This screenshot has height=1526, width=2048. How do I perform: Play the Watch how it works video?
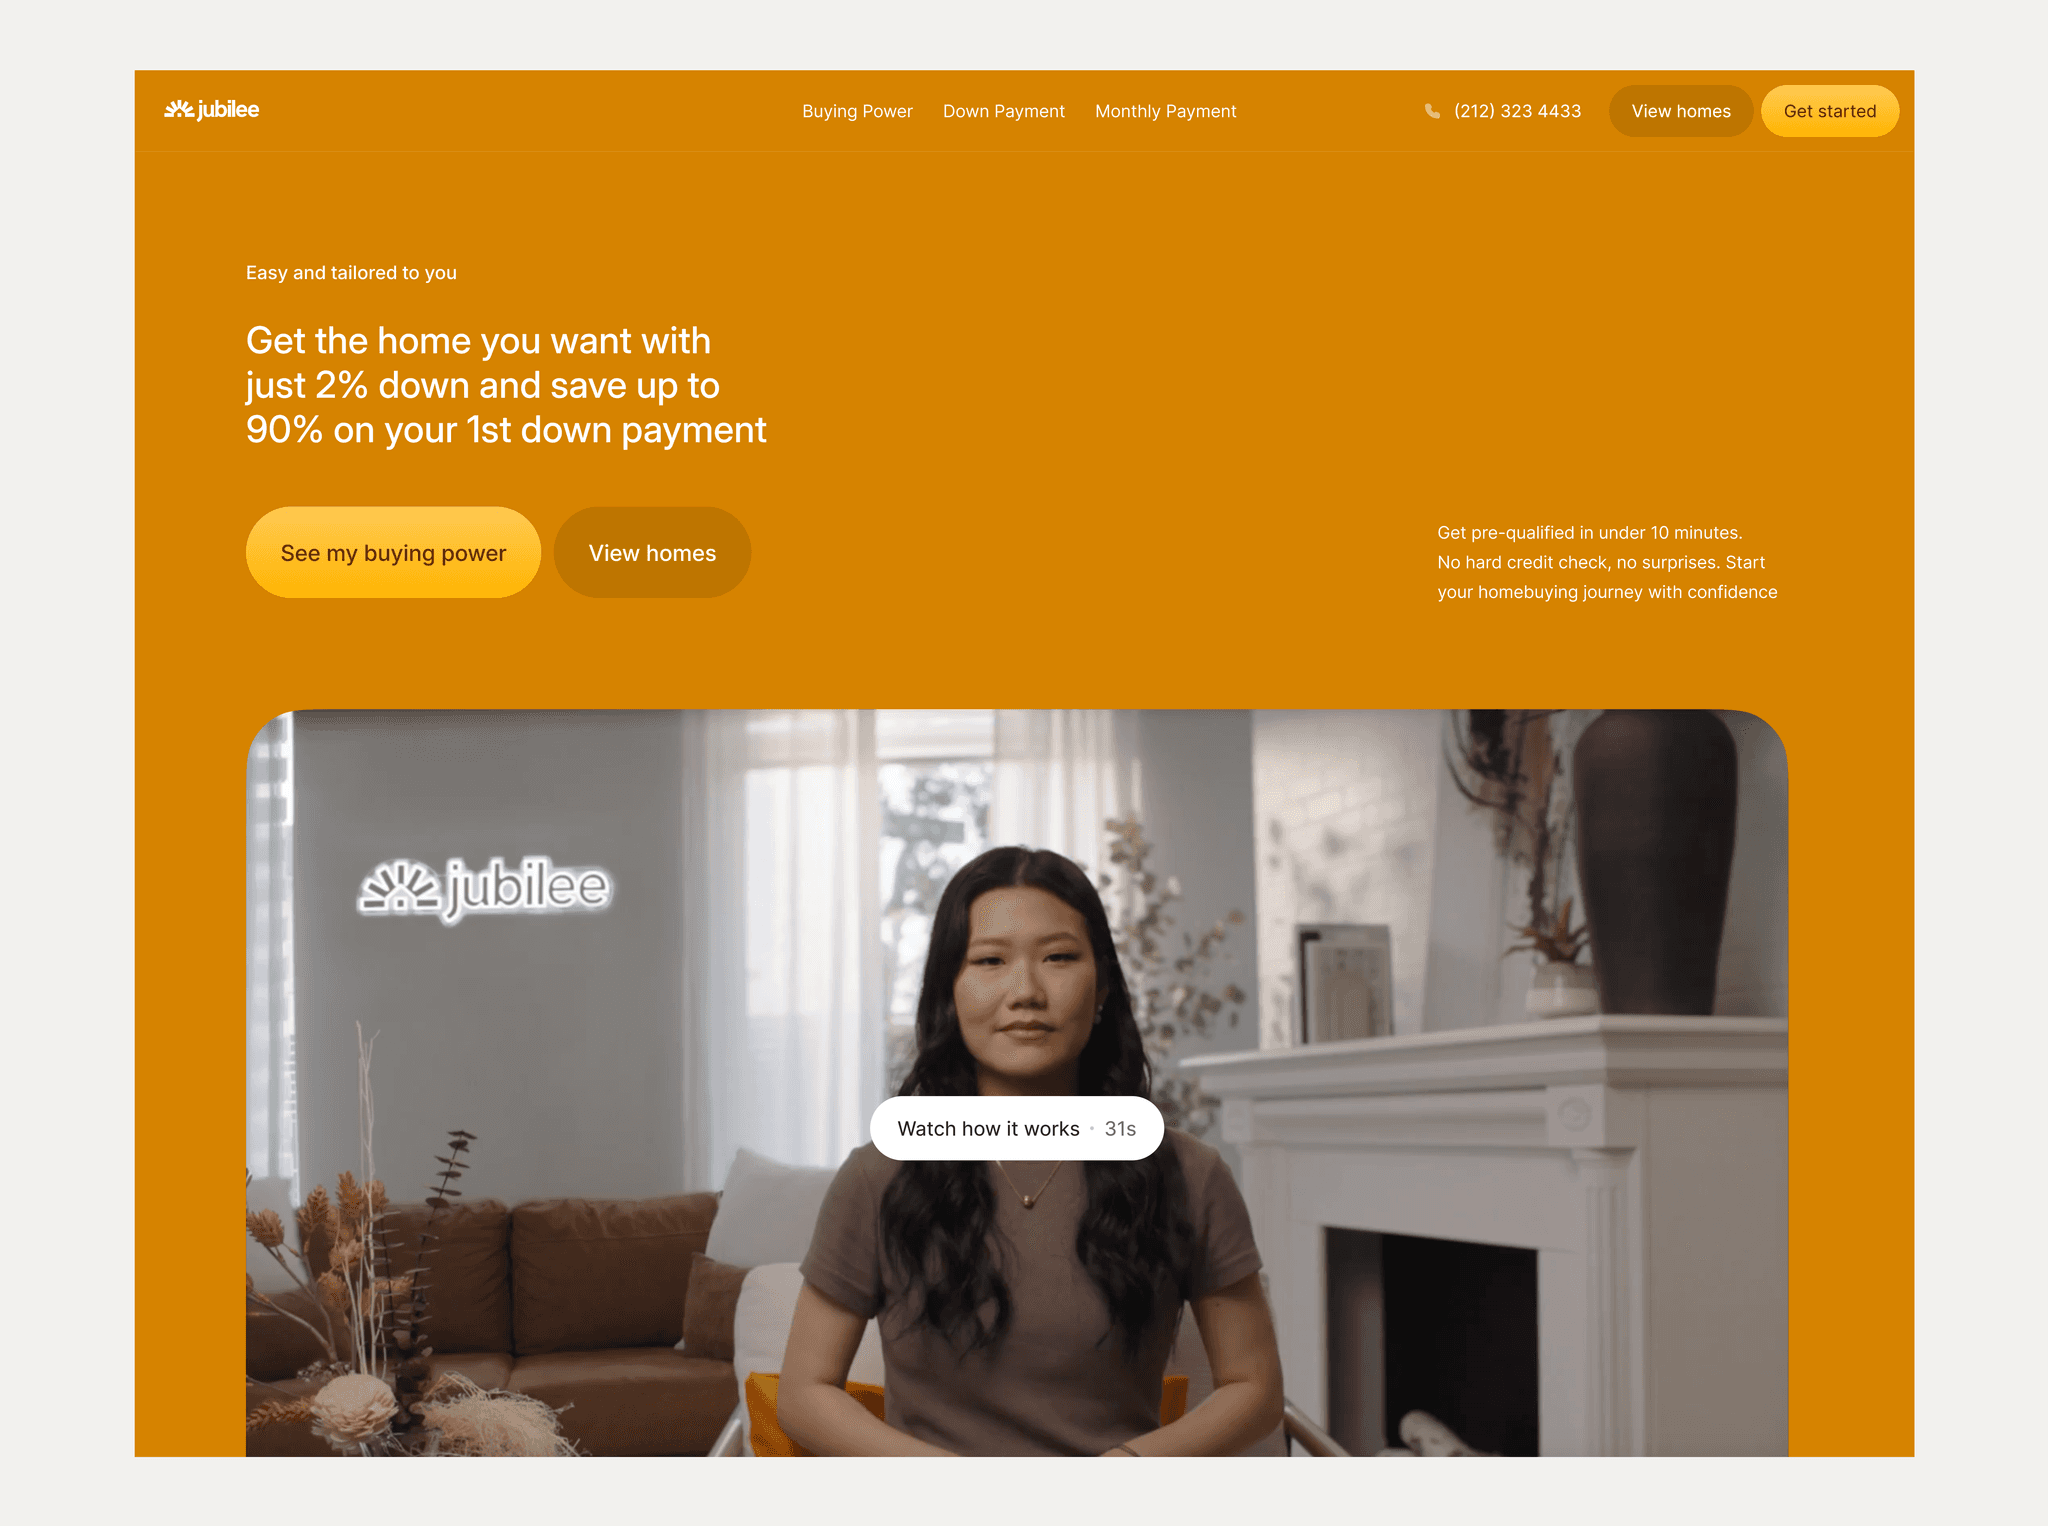coord(1016,1128)
